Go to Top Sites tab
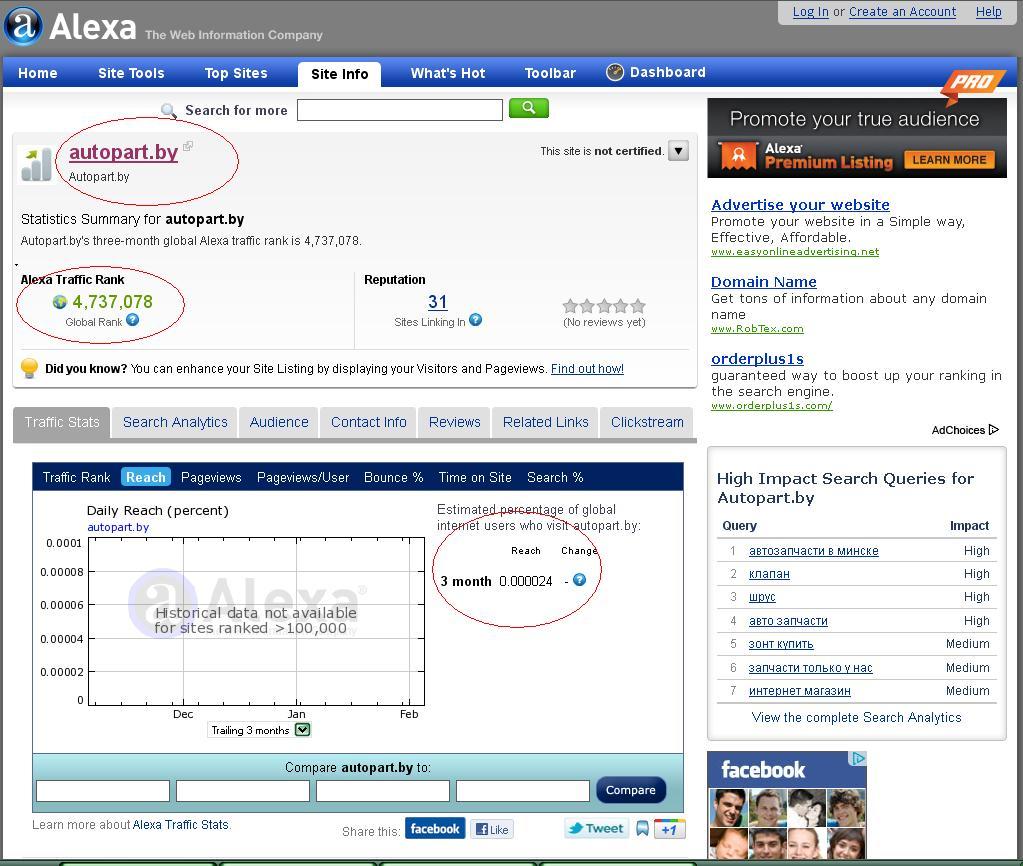Image resolution: width=1023 pixels, height=866 pixels. [x=236, y=73]
